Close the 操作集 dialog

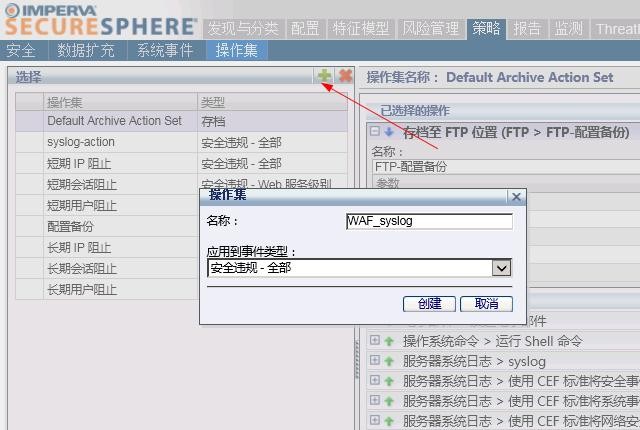pos(516,197)
